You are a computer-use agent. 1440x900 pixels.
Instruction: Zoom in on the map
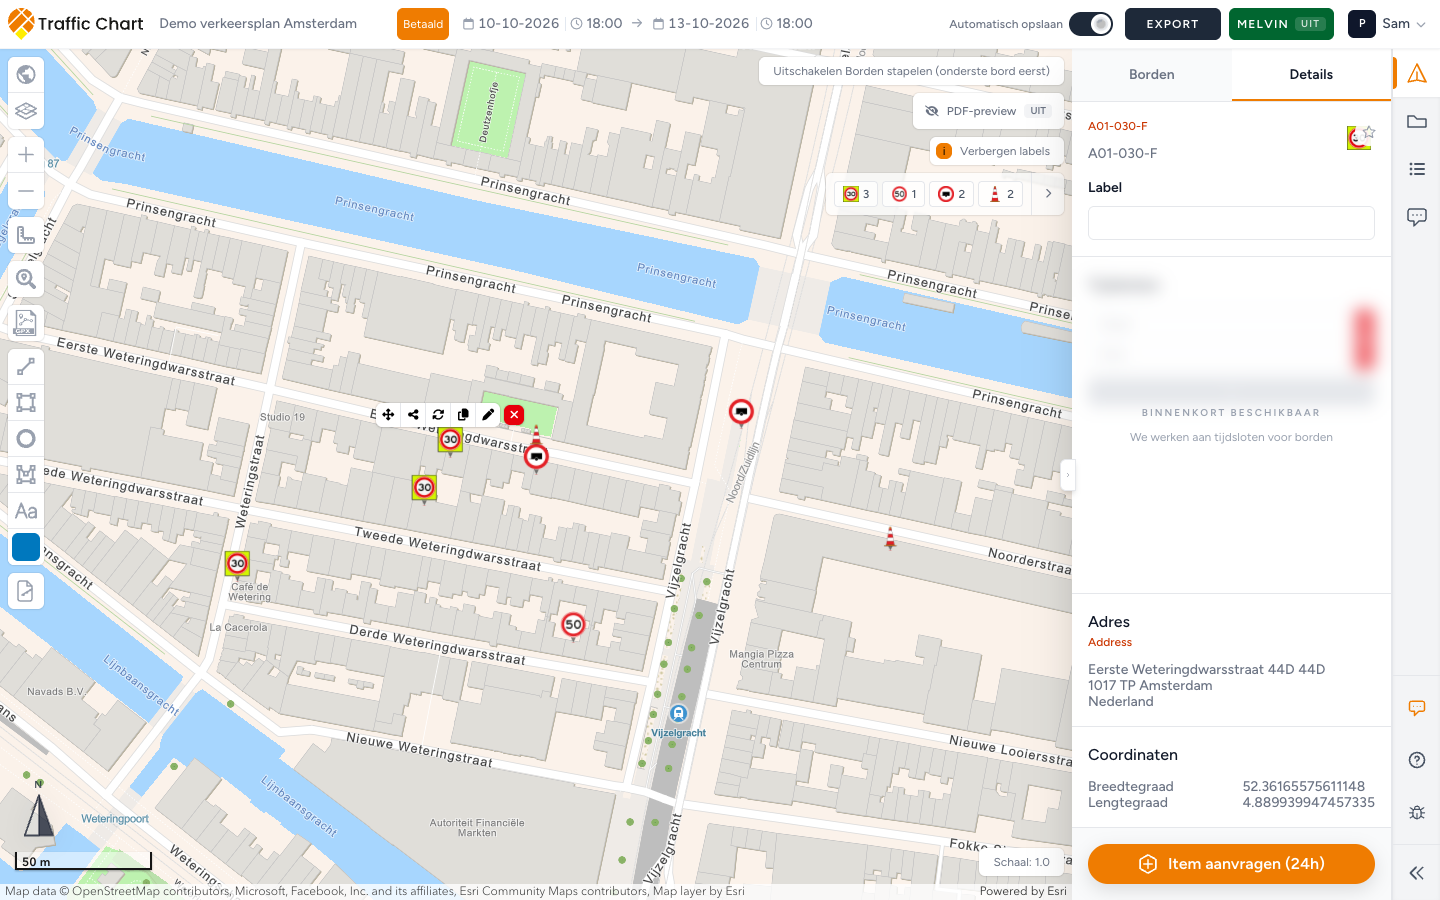(26, 155)
